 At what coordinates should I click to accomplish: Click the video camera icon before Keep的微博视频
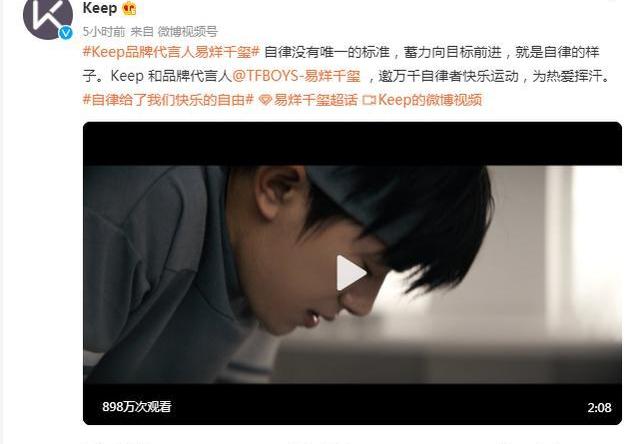(x=369, y=100)
